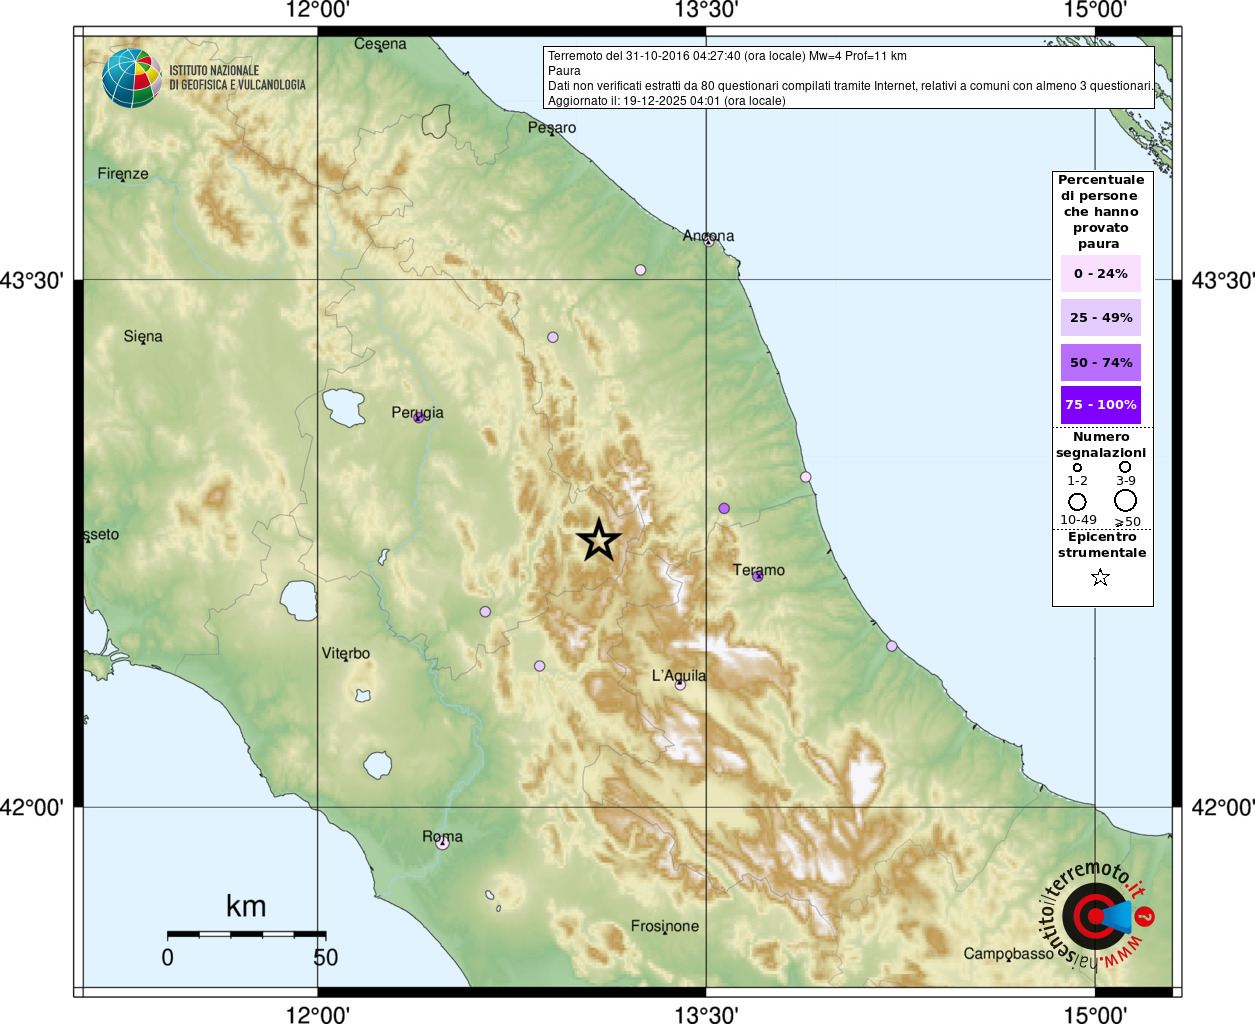Click the 'km' scale bar label
Viewport: 1255px width, 1024px height.
tap(246, 906)
